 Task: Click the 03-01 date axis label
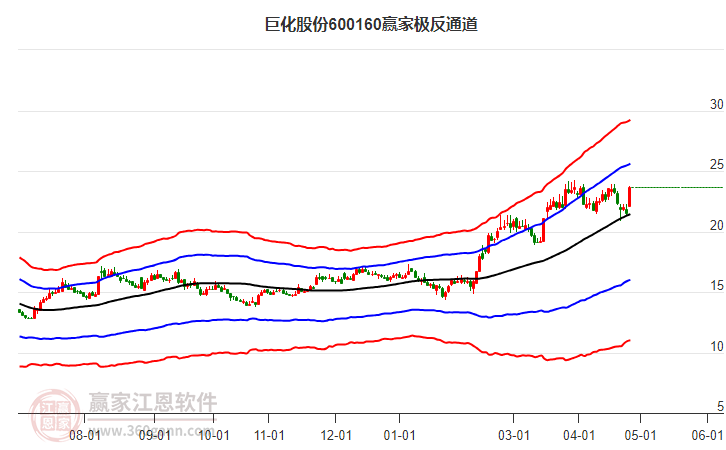pos(514,436)
